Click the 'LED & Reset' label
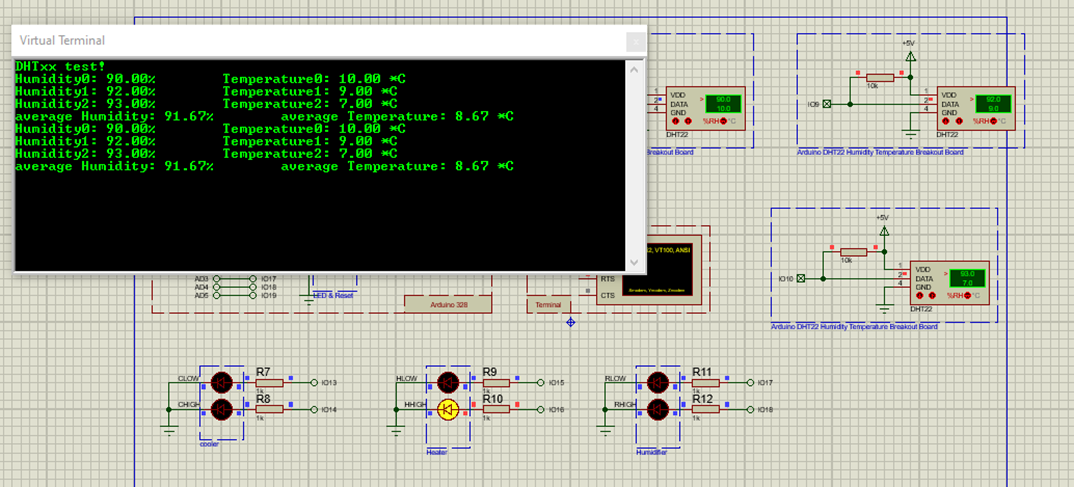The width and height of the screenshot is (1074, 487). [334, 295]
